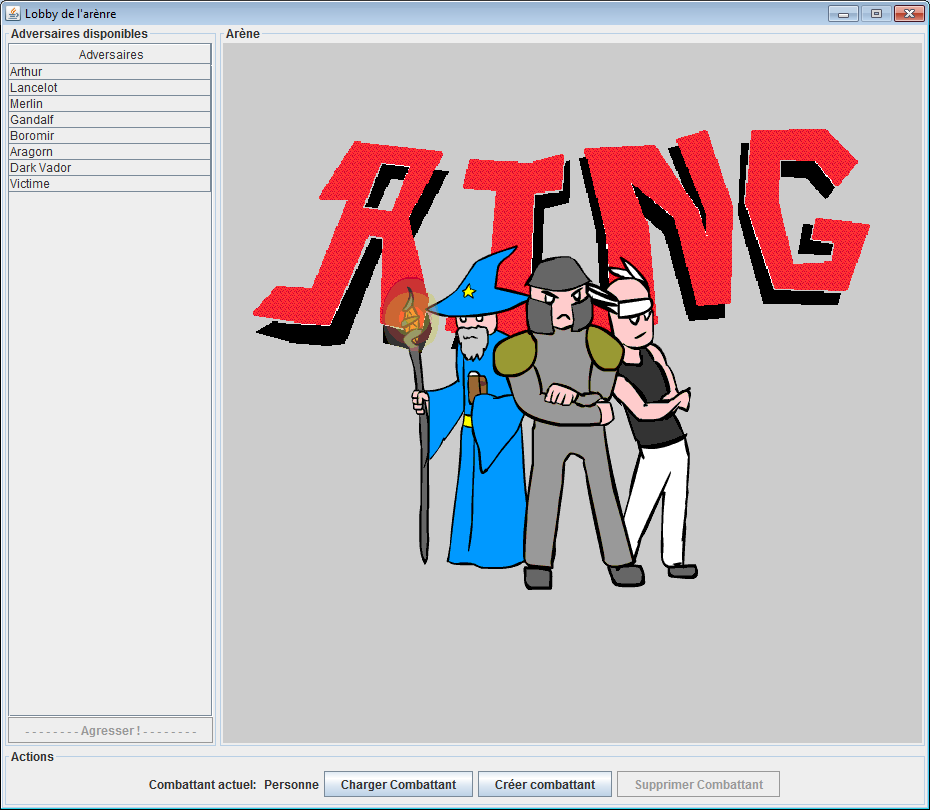930x810 pixels.
Task: Select the Boromir row
Action: [110, 136]
